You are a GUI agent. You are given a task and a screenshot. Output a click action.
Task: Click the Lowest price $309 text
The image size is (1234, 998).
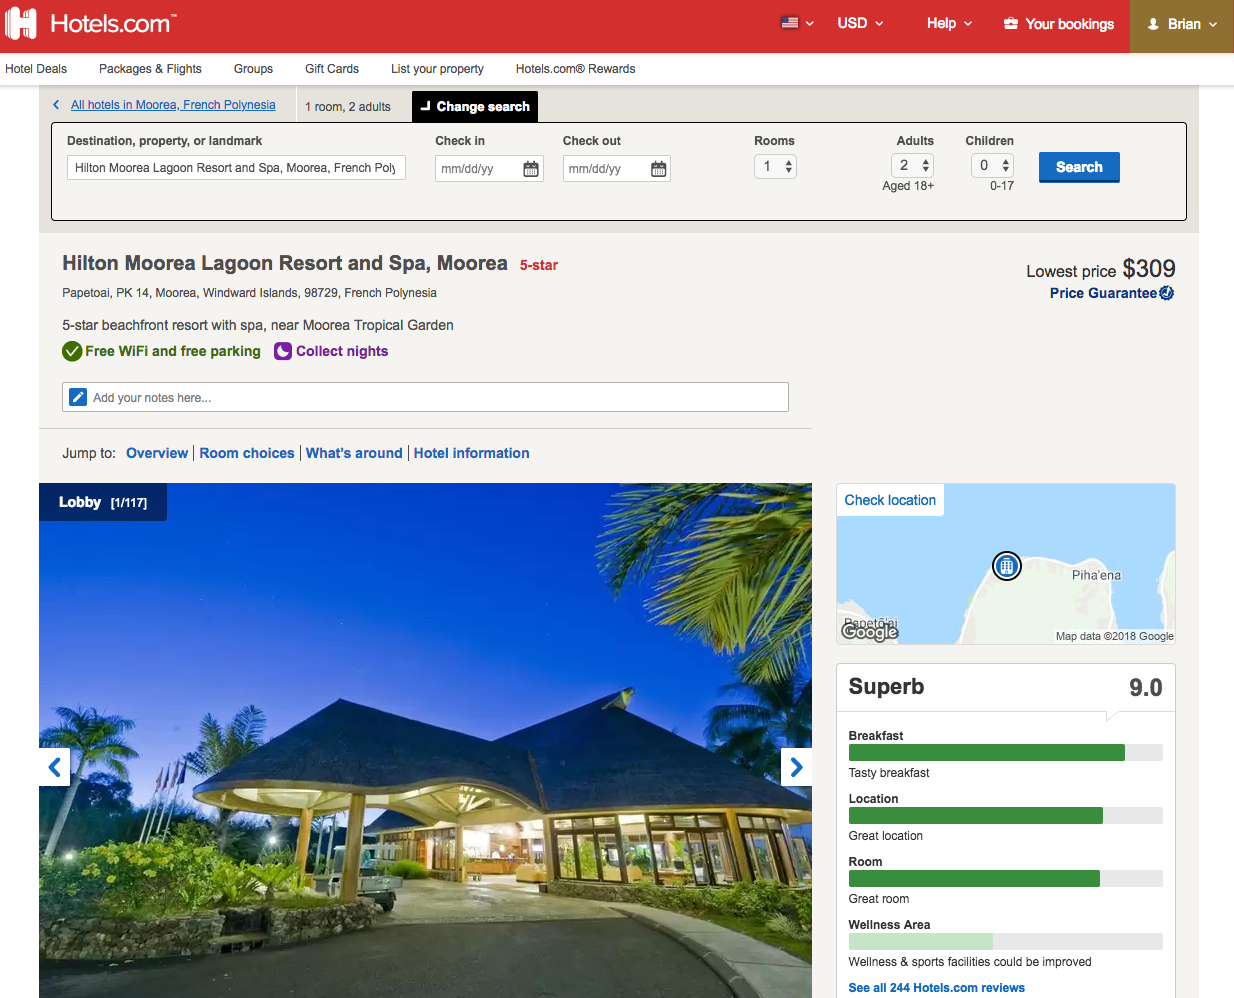tap(1101, 269)
